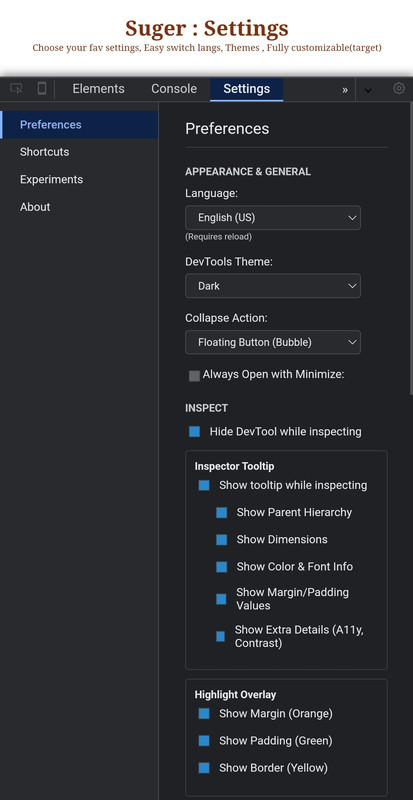The width and height of the screenshot is (413, 800).
Task: Click the Inspector Tooltip group title
Action: [234, 466]
